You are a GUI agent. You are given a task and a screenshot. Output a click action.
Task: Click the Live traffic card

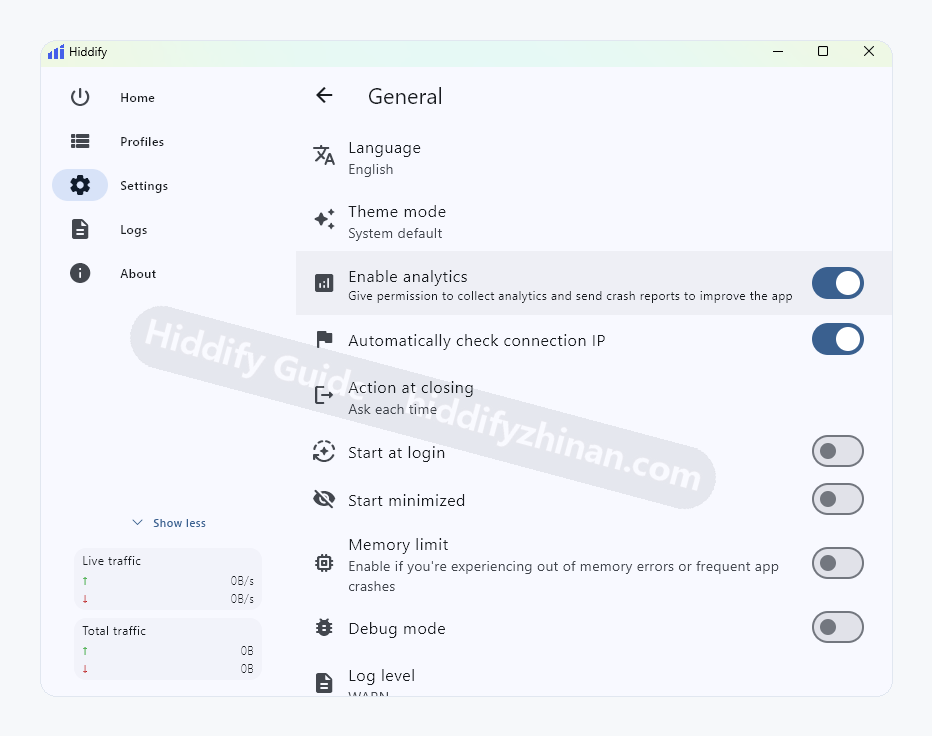point(168,579)
